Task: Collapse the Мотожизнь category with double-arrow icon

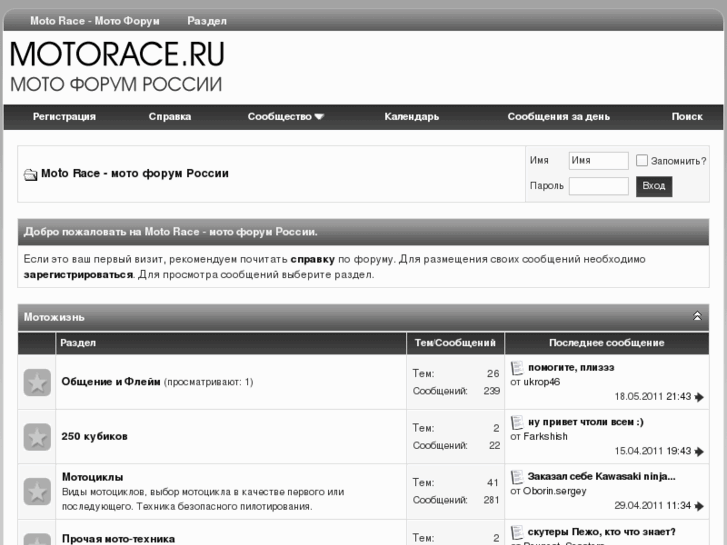Action: click(x=697, y=316)
